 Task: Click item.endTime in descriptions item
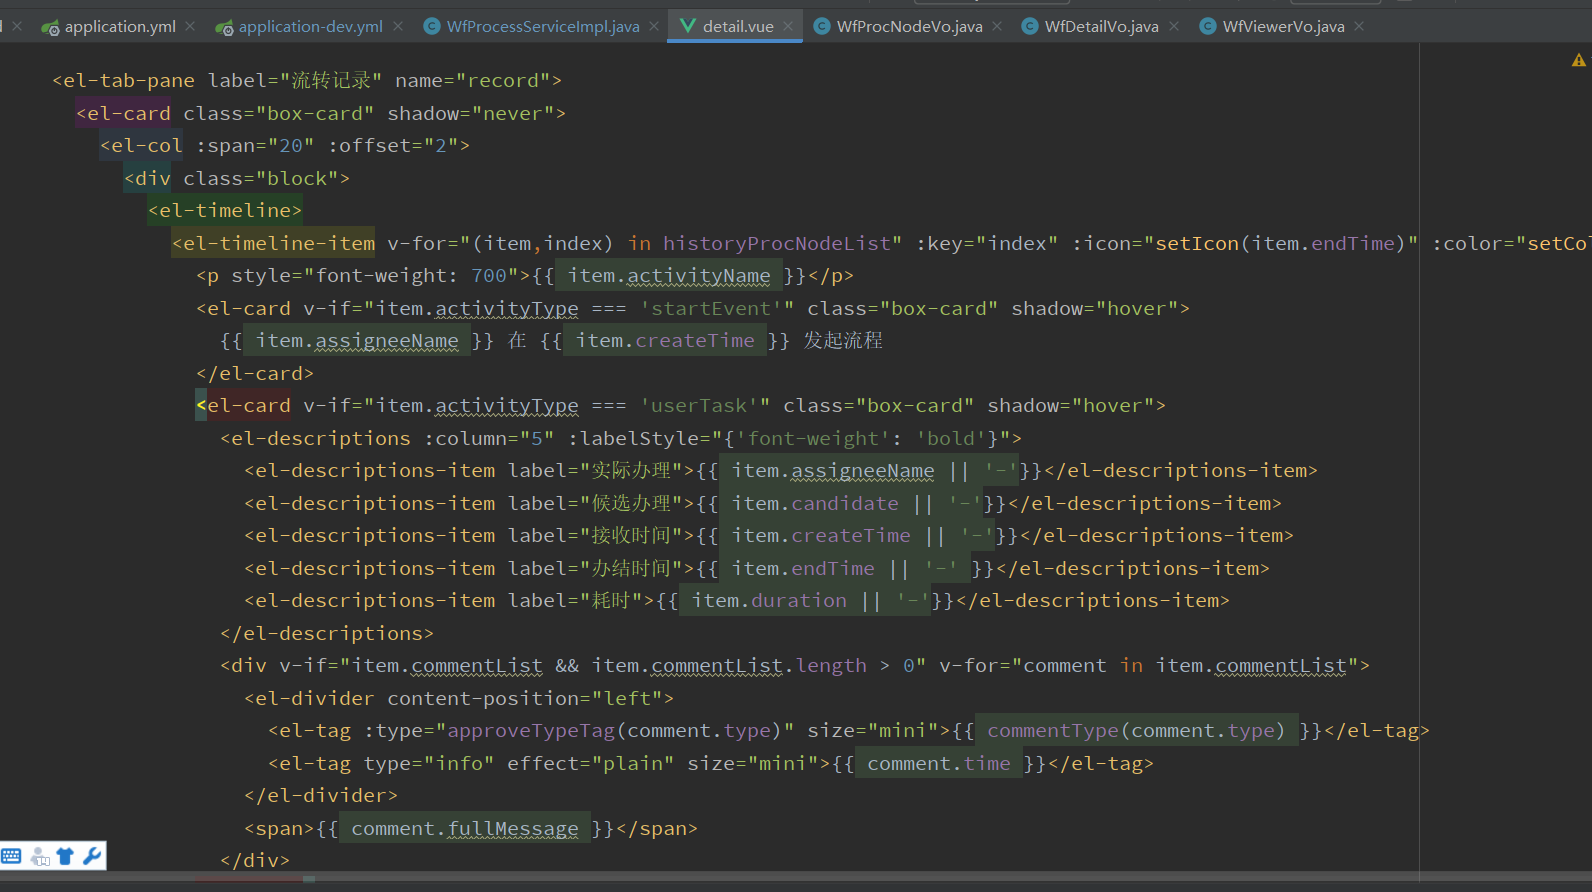pos(803,568)
